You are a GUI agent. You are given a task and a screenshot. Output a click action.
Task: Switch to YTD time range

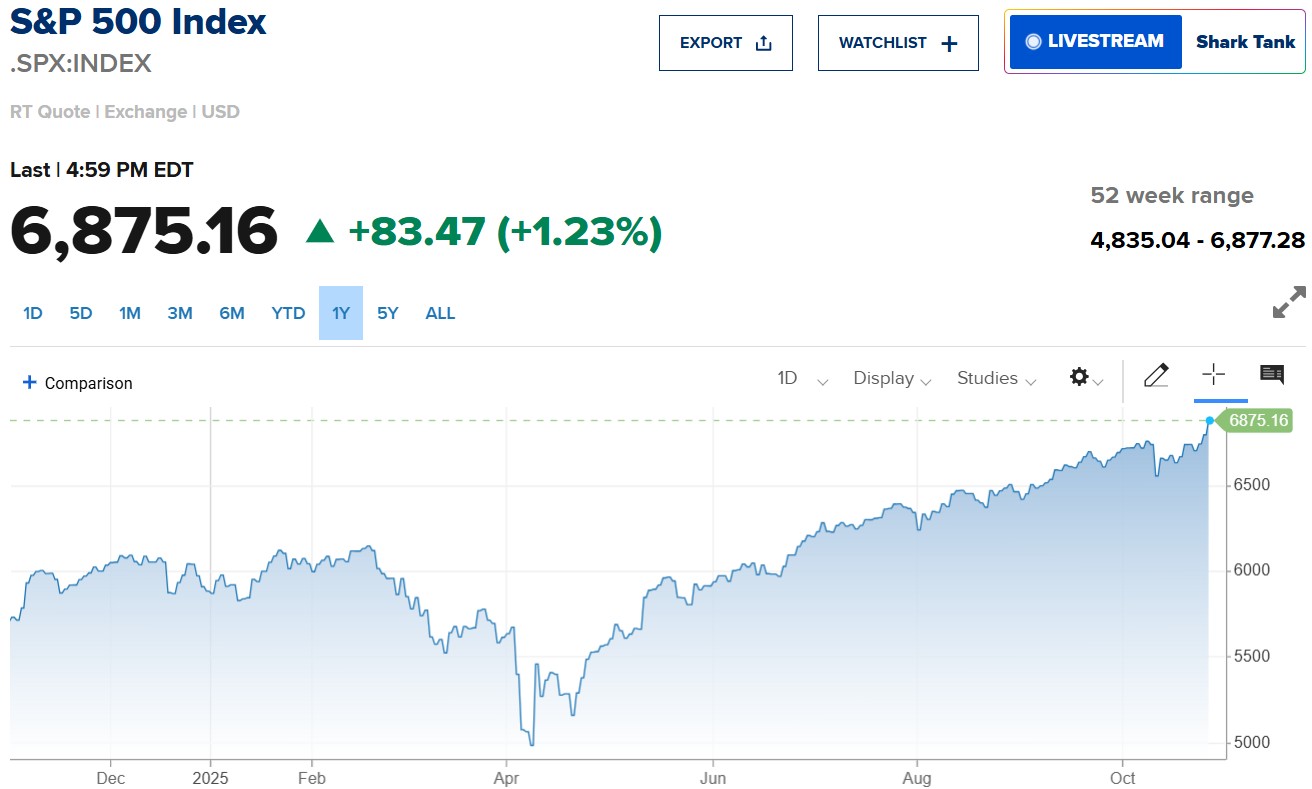(x=288, y=313)
